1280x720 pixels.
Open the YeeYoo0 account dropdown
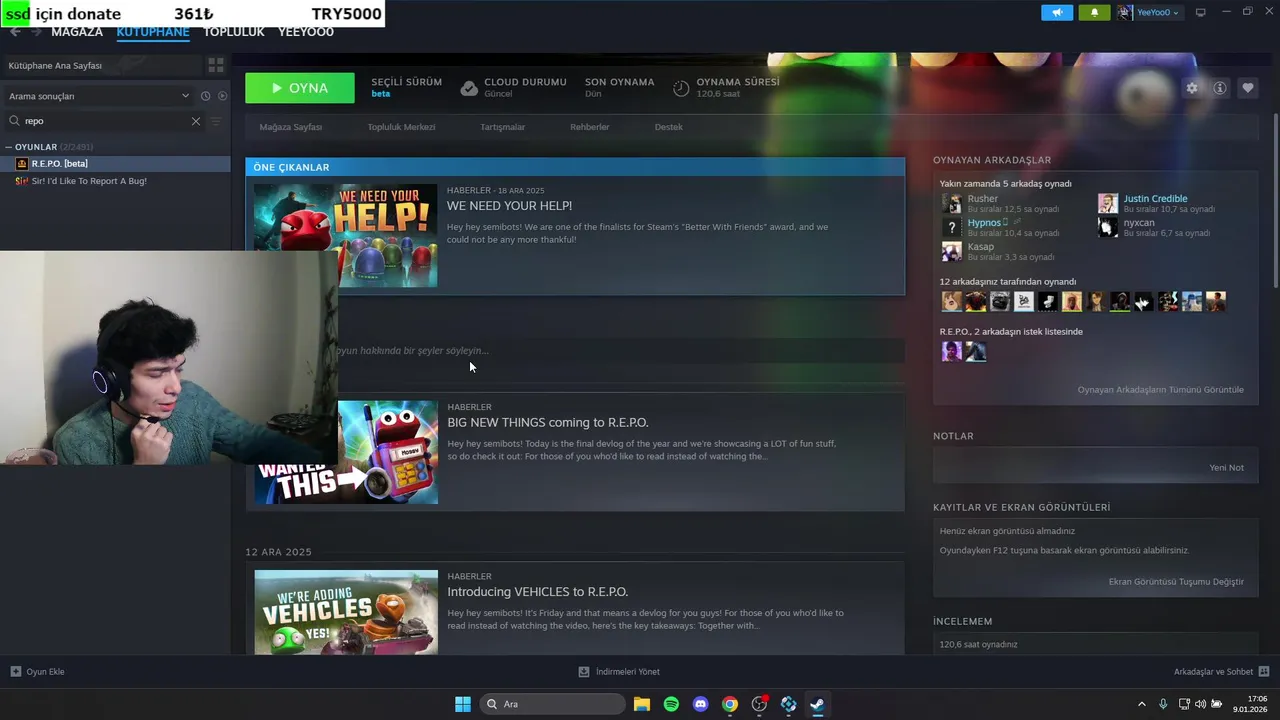1157,12
